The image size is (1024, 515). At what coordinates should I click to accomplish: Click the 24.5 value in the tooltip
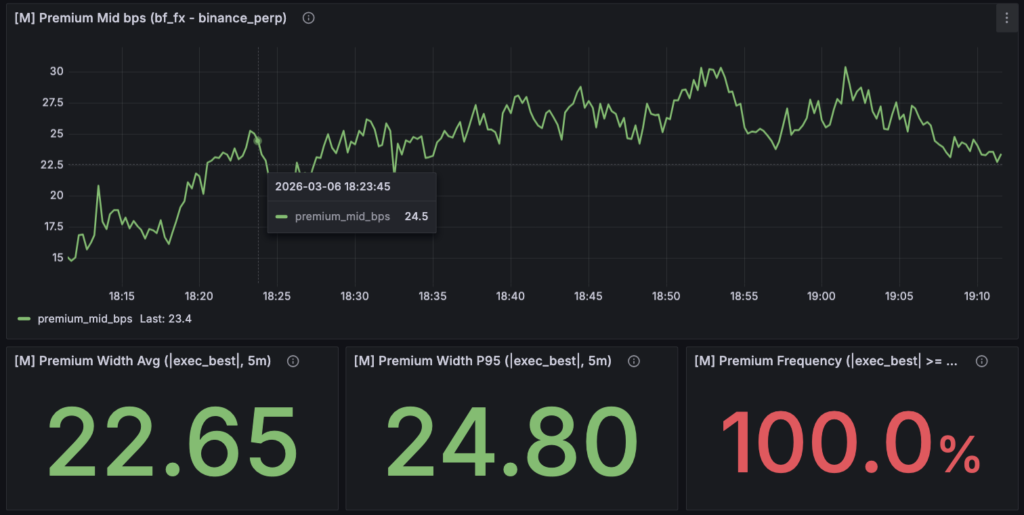(x=417, y=216)
